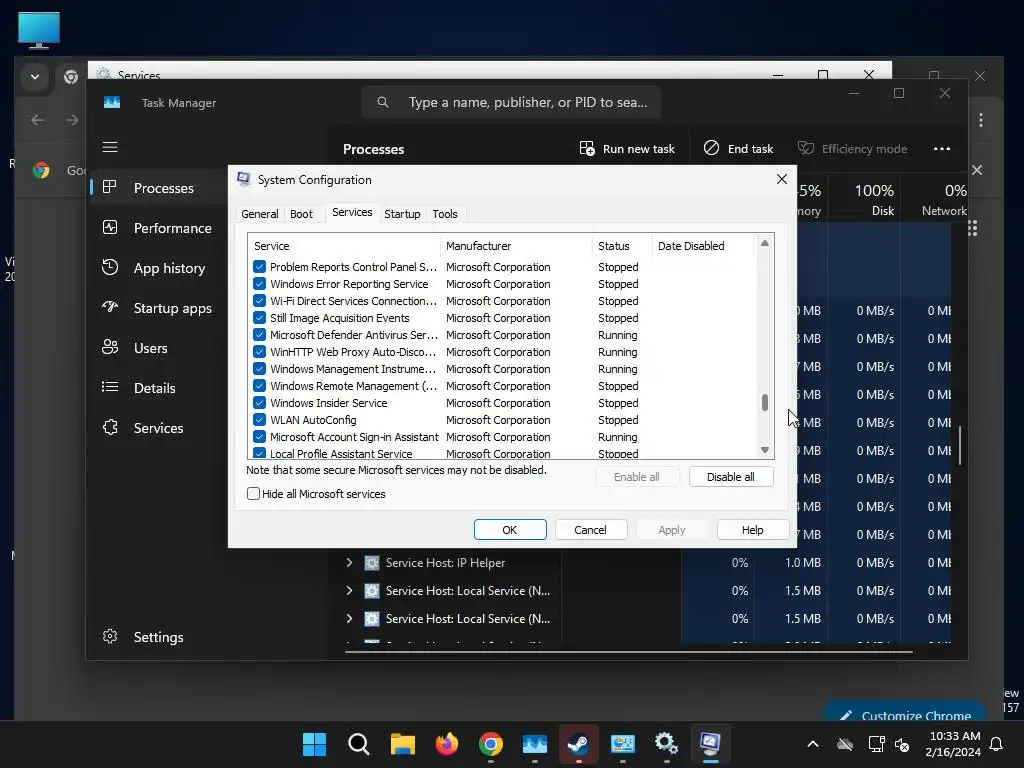Sort by the Manufacturer column header

[x=516, y=246]
